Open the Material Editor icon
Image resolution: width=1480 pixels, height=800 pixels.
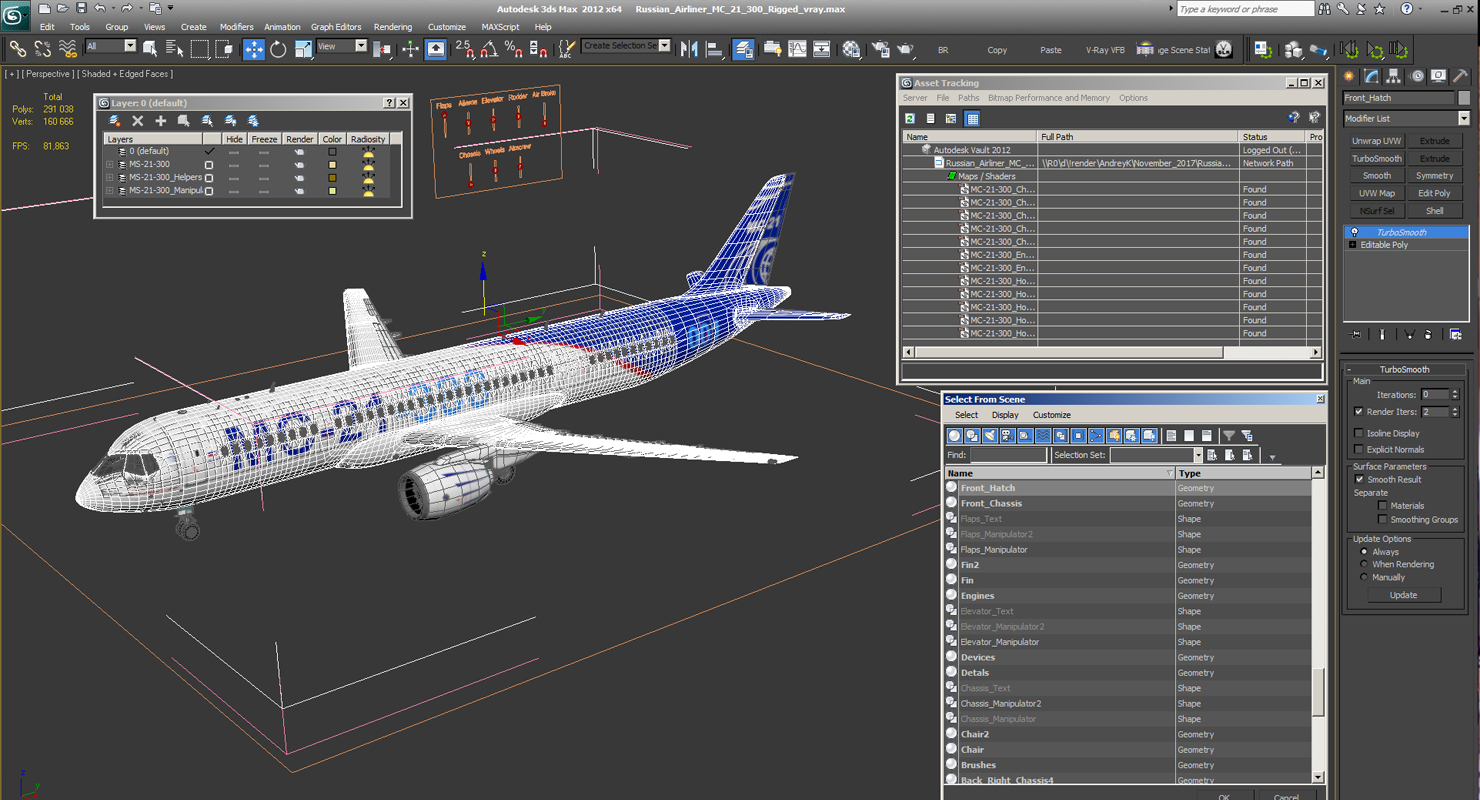851,48
